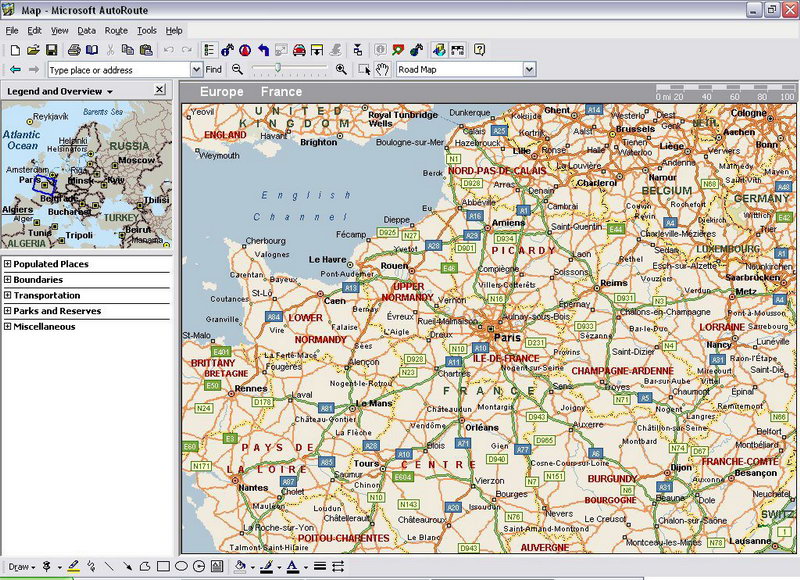
Task: Select the Oval drawing tool
Action: click(x=181, y=566)
